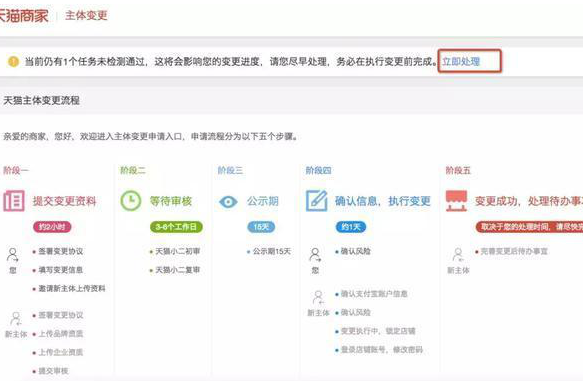Click the yellow warning icon in notice bar
Viewport: 583px width, 381px height.
click(x=13, y=61)
